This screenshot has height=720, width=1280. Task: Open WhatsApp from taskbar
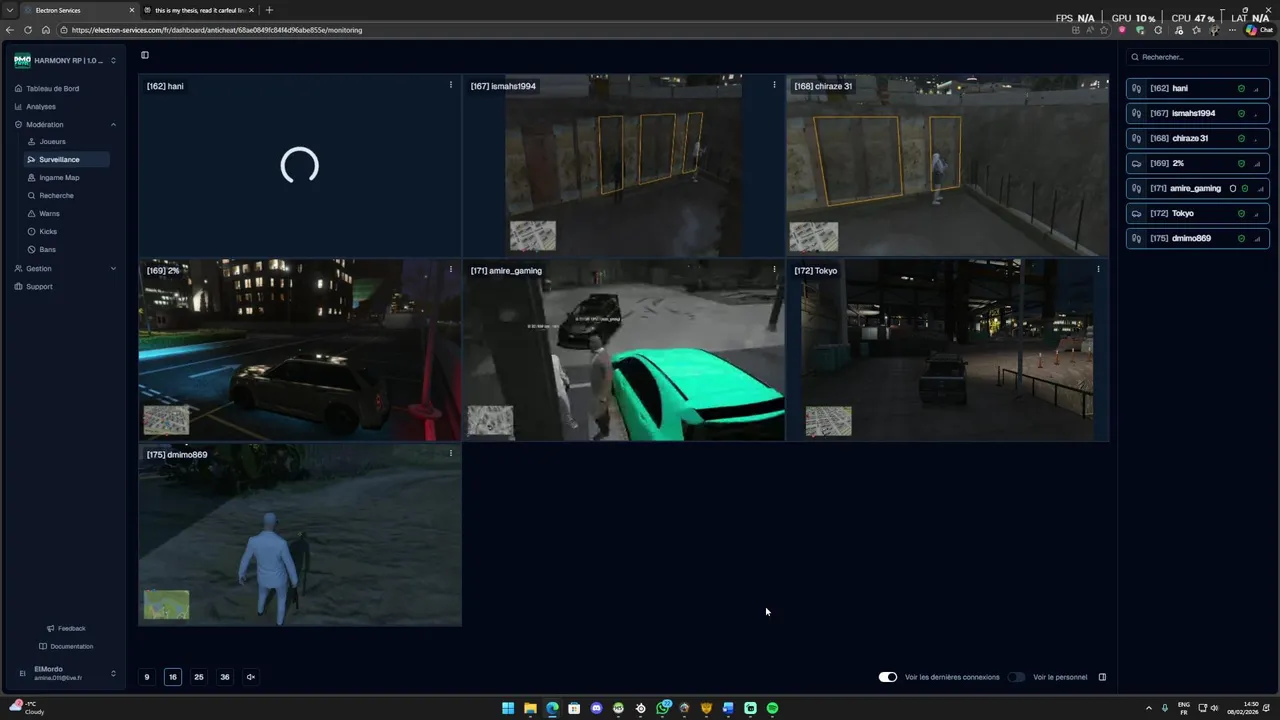pyautogui.click(x=662, y=708)
